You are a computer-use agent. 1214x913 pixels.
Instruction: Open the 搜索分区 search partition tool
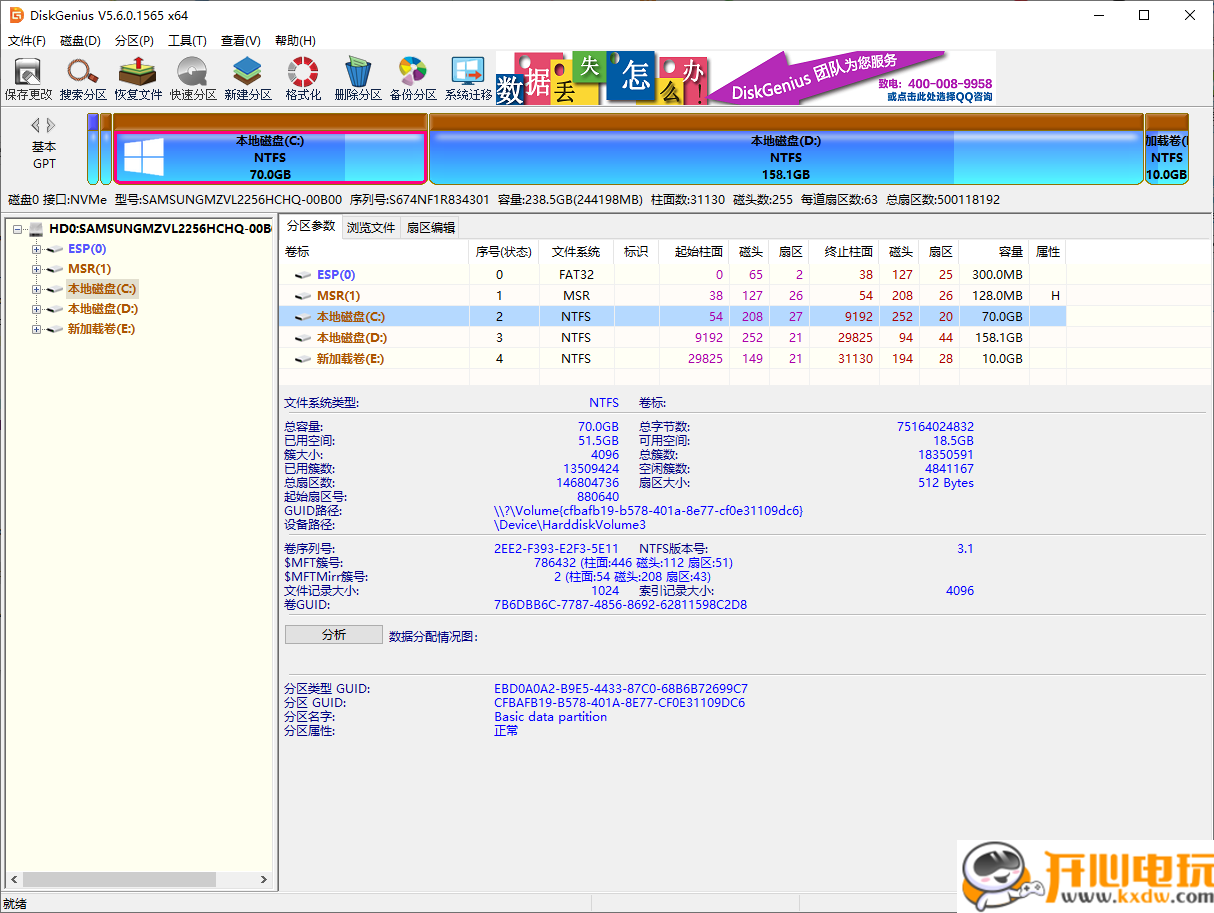[83, 78]
